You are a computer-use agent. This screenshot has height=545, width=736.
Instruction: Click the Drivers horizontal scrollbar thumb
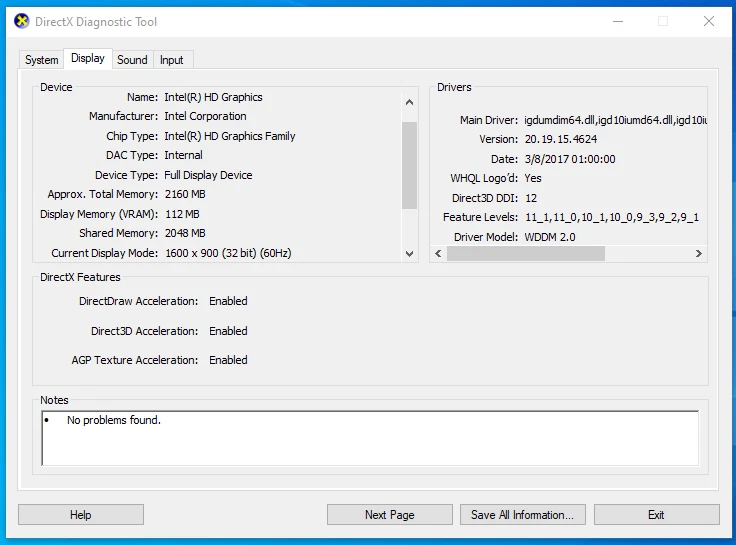pyautogui.click(x=526, y=253)
